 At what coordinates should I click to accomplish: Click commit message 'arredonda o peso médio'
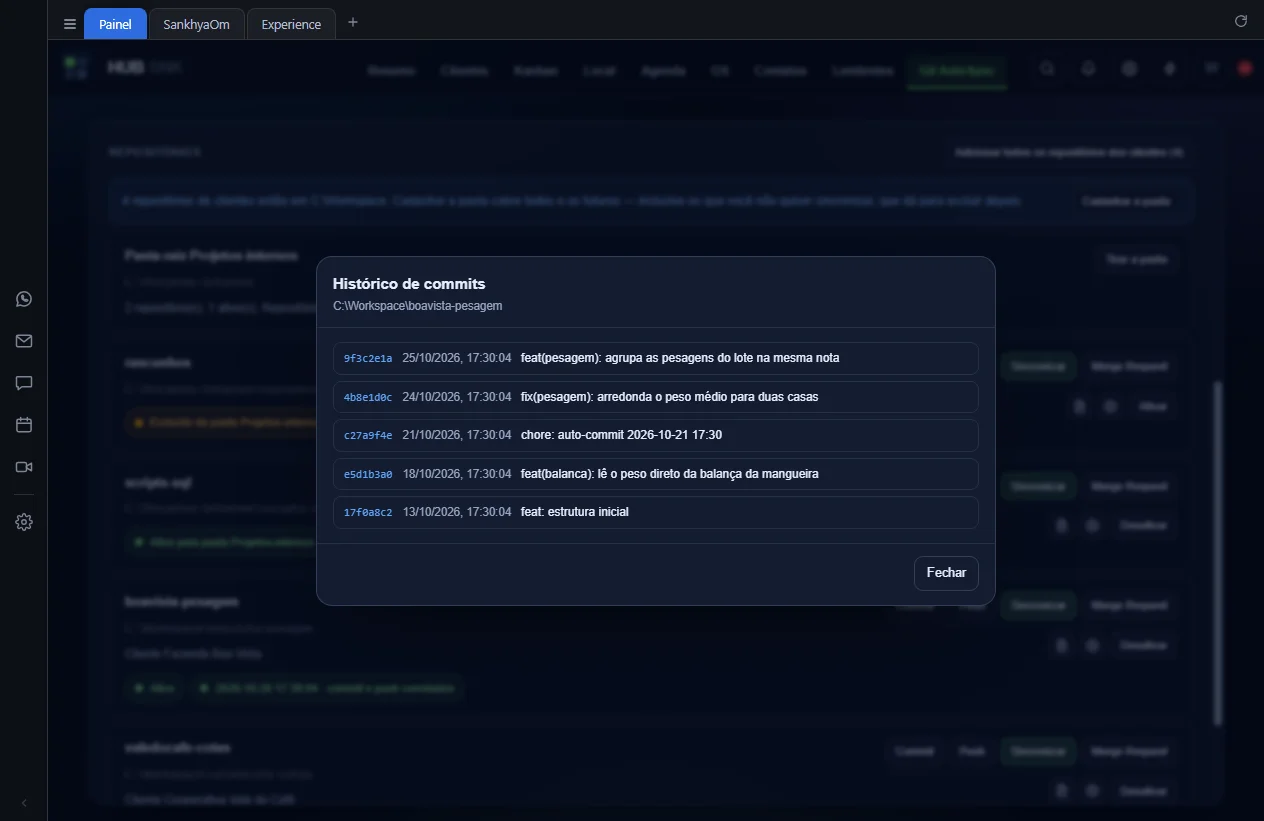point(669,397)
